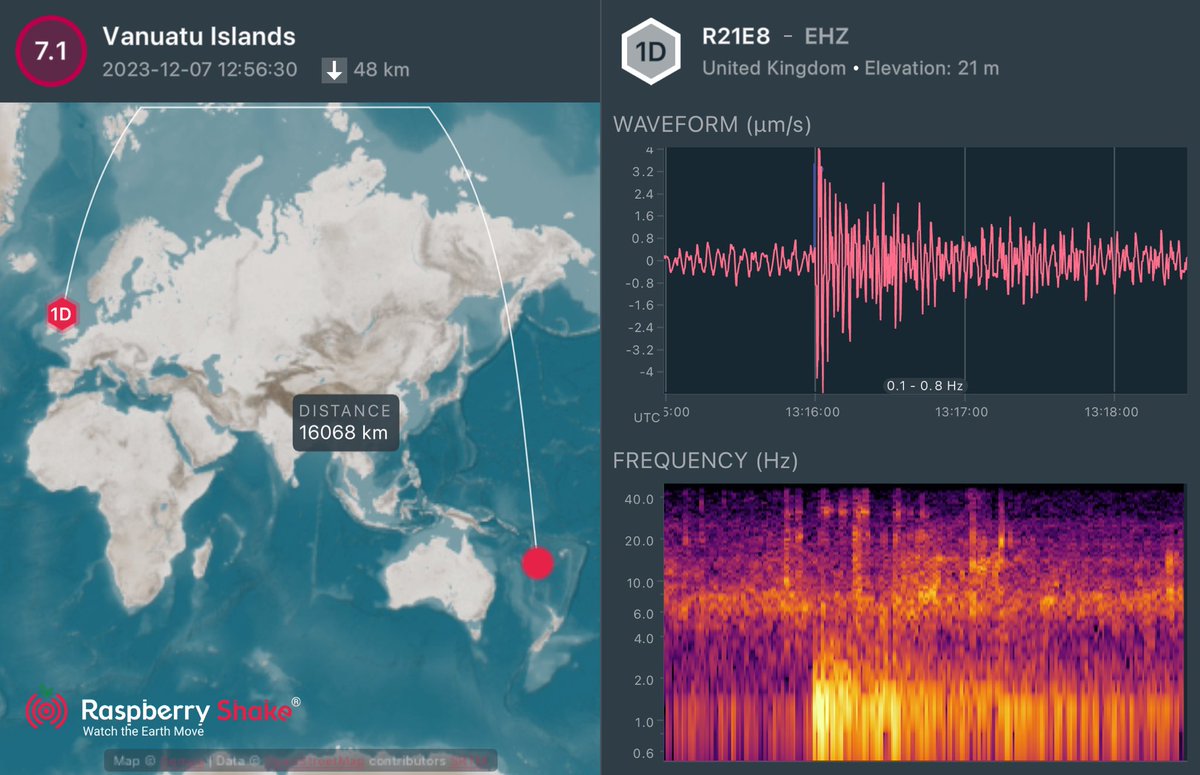1200x775 pixels.
Task: Click the event time 2023-12-07 12:56:30
Action: coord(199,70)
